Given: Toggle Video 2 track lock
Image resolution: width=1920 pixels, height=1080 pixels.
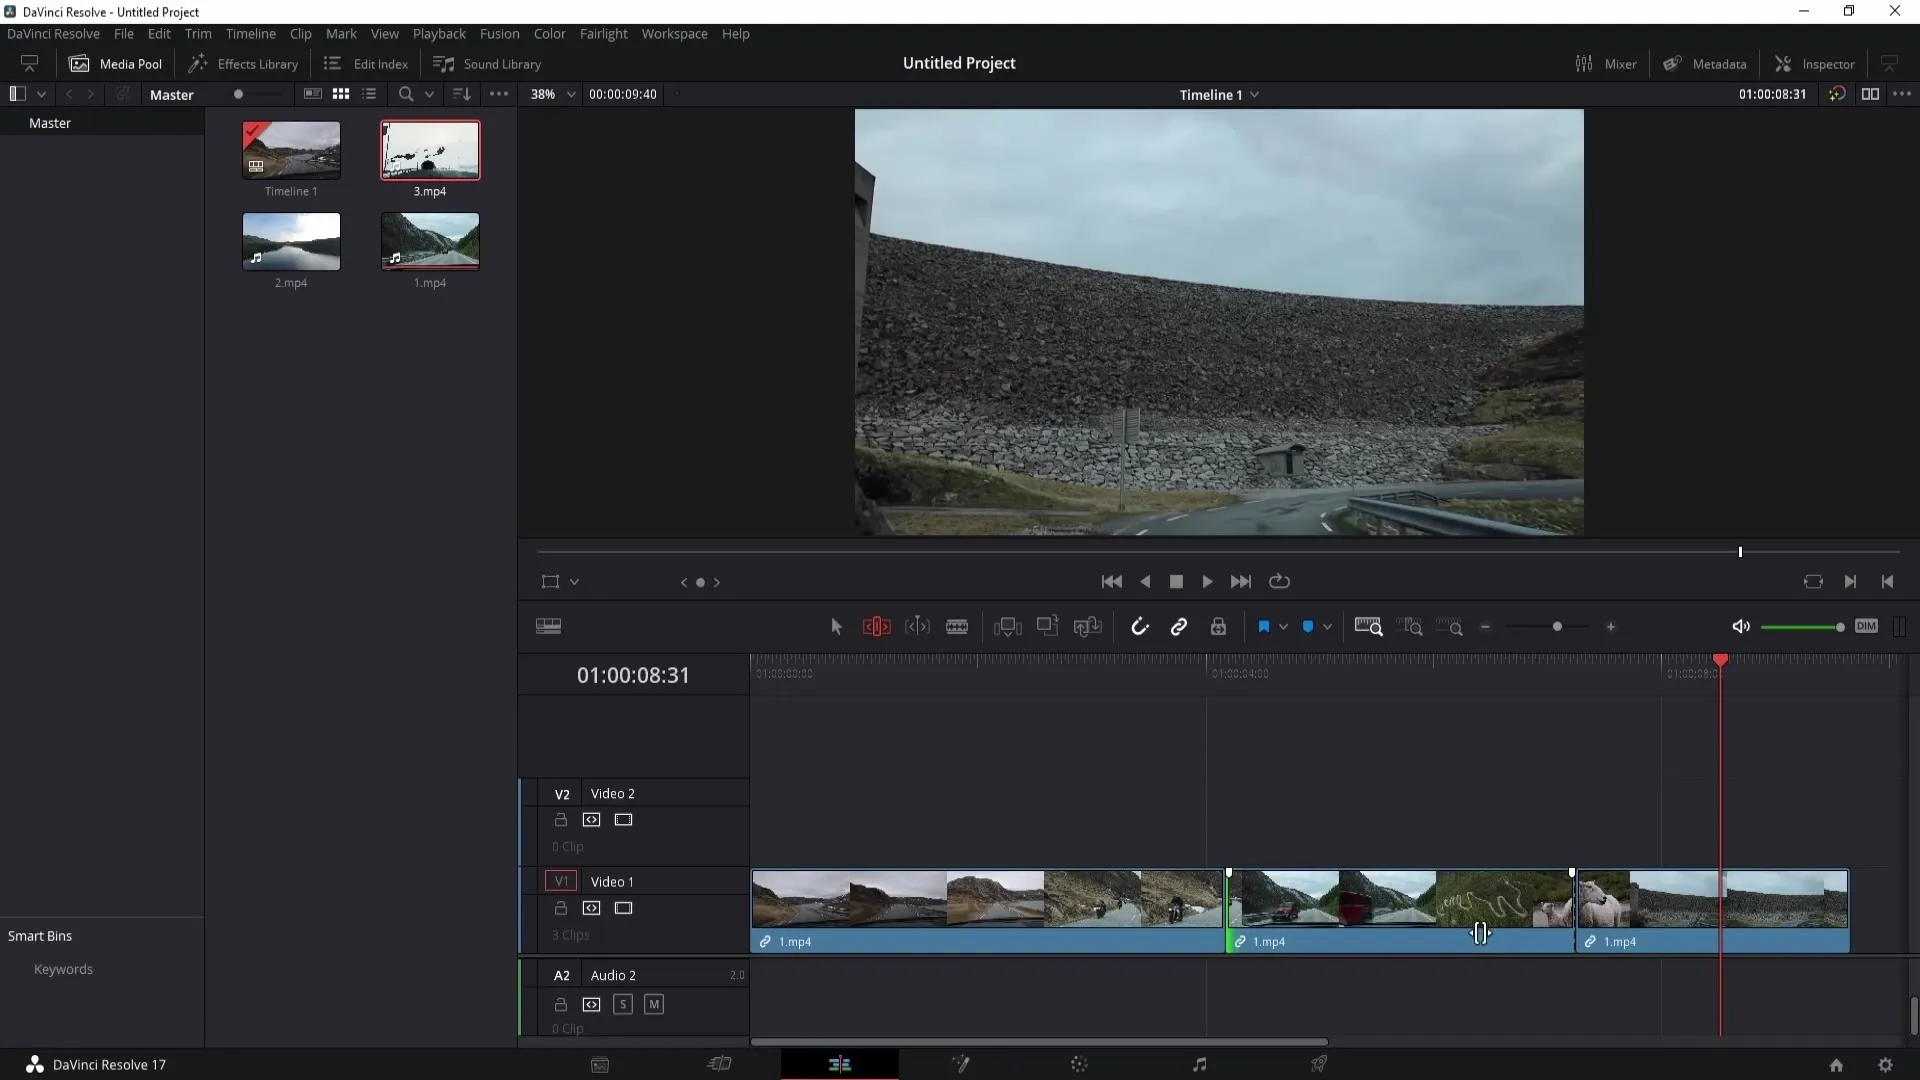Looking at the screenshot, I should click(560, 819).
